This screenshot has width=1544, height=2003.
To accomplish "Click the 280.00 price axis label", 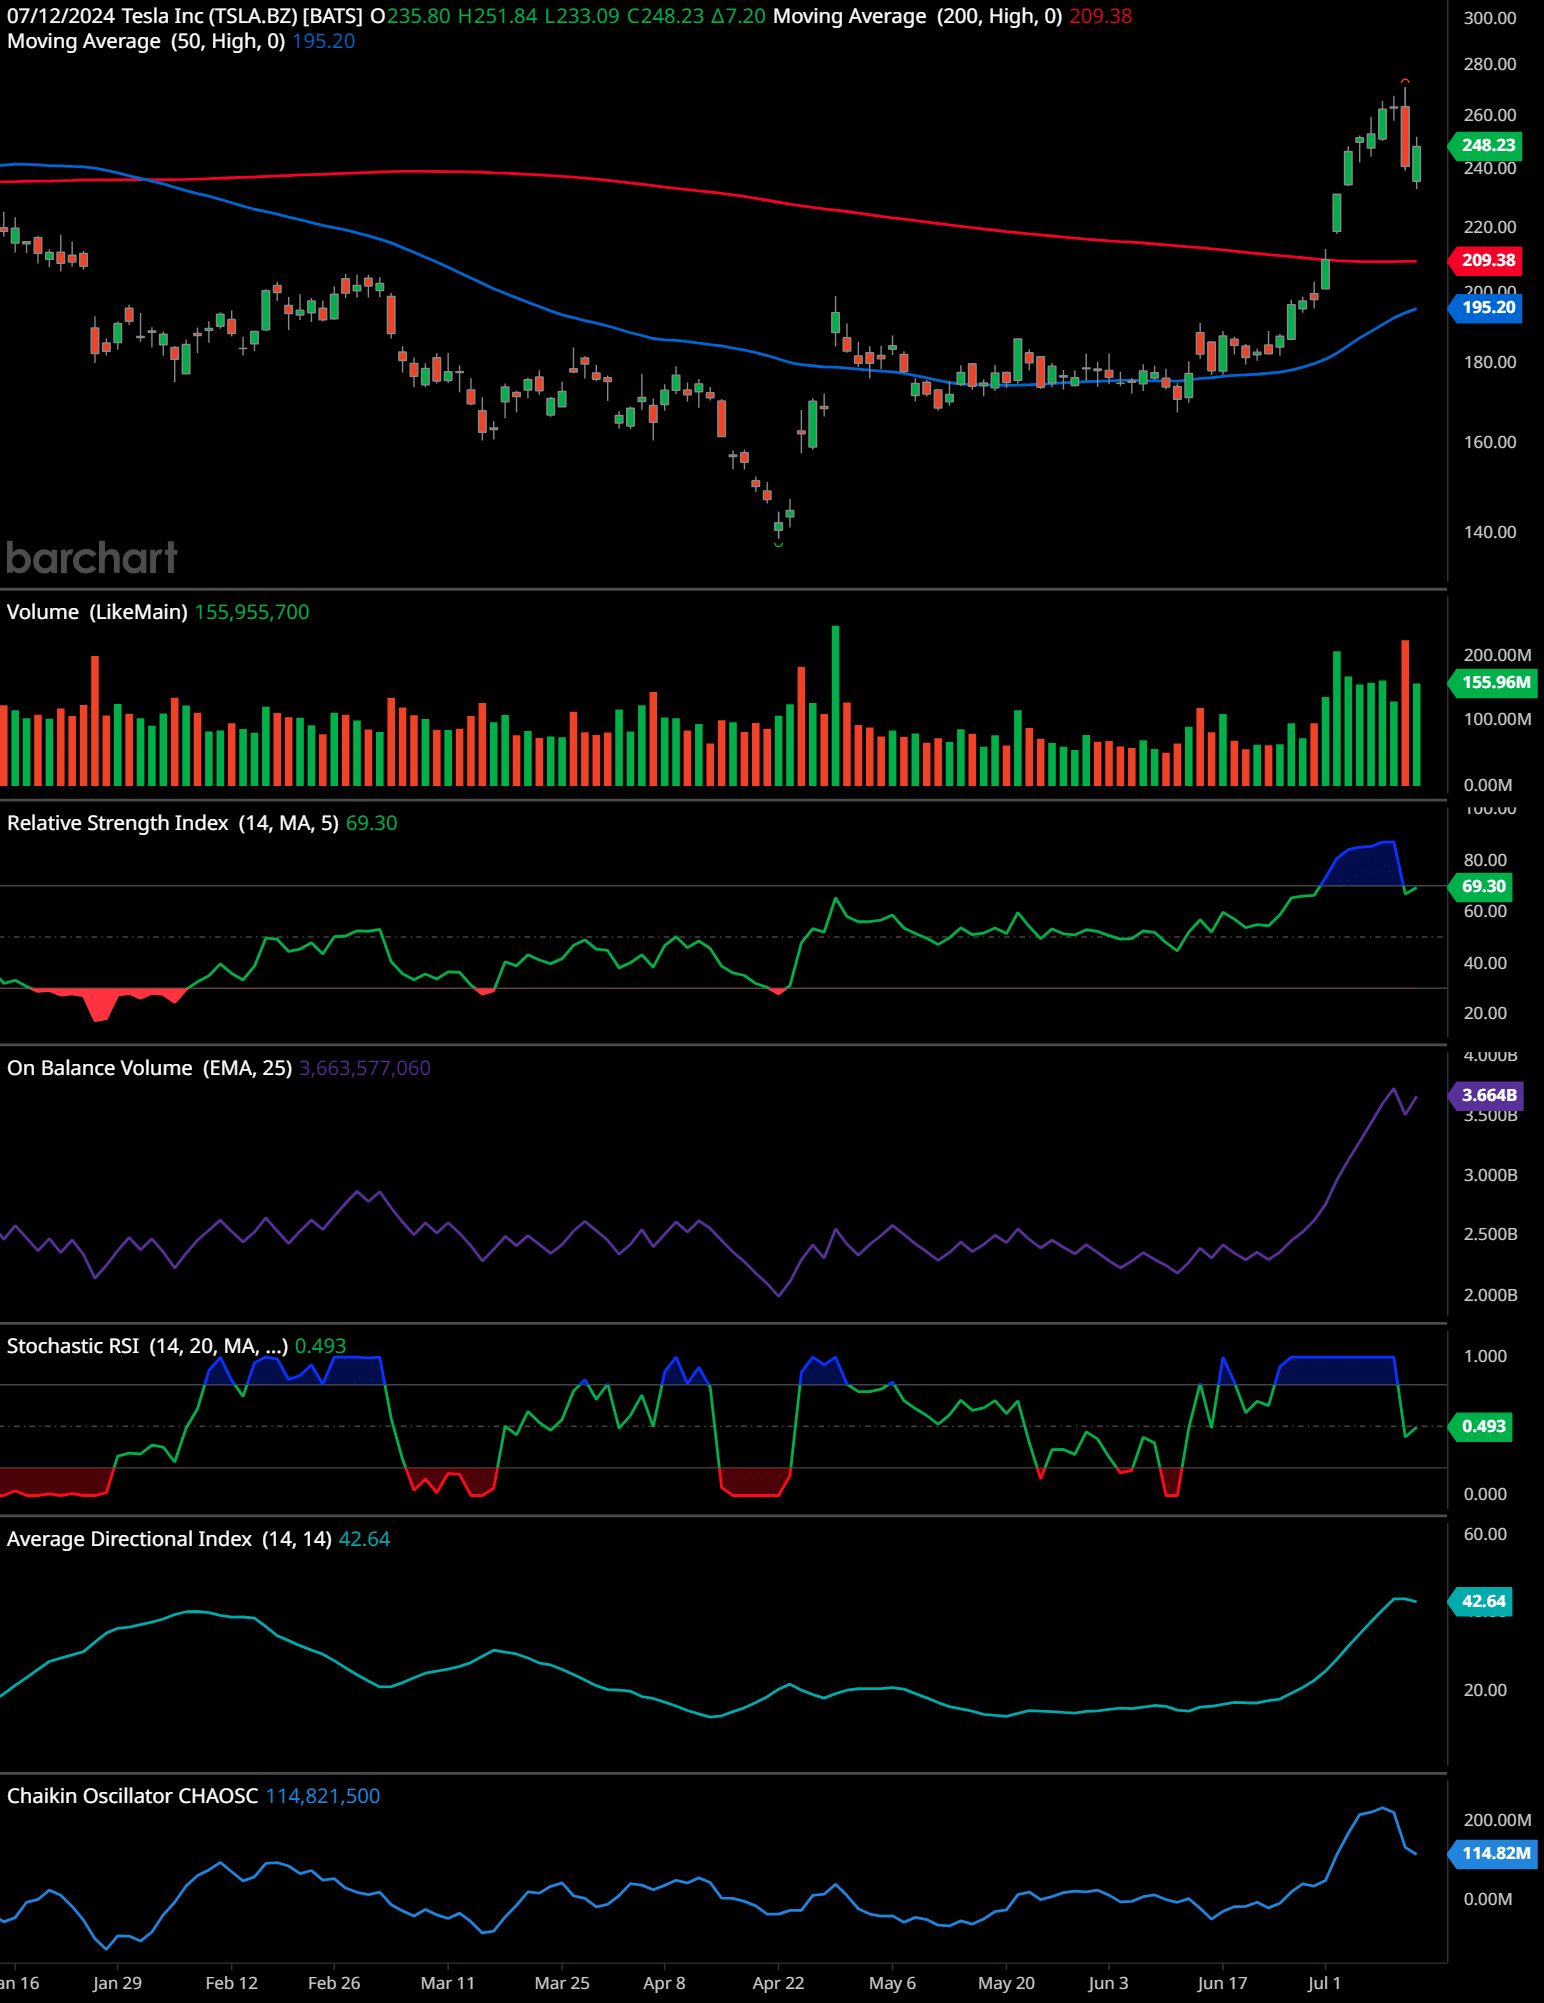I will [x=1489, y=64].
